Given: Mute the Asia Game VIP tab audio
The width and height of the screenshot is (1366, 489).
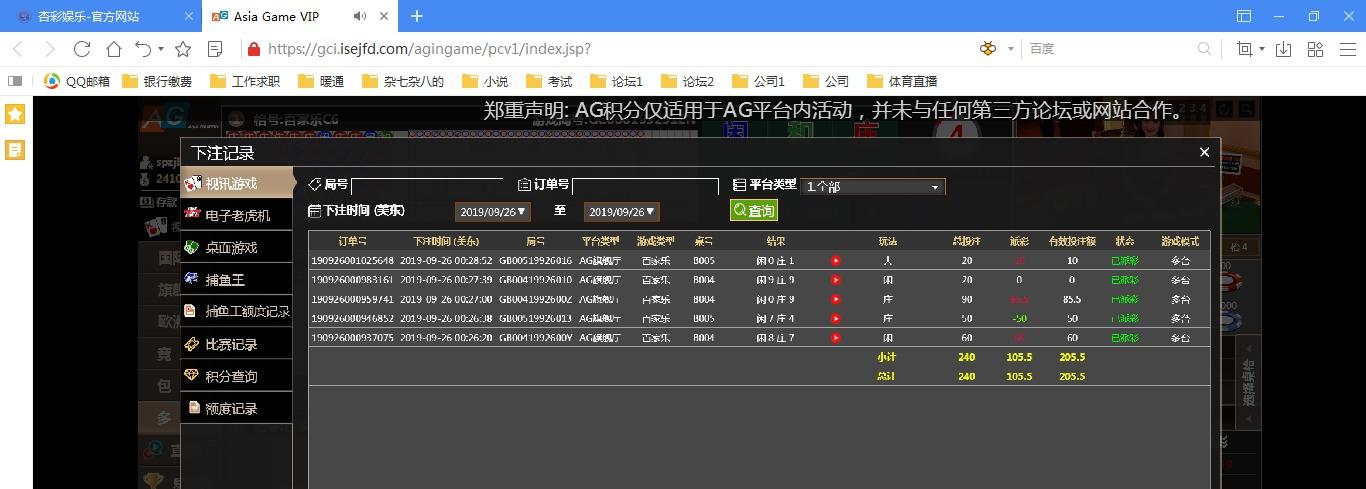Looking at the screenshot, I should click(360, 16).
